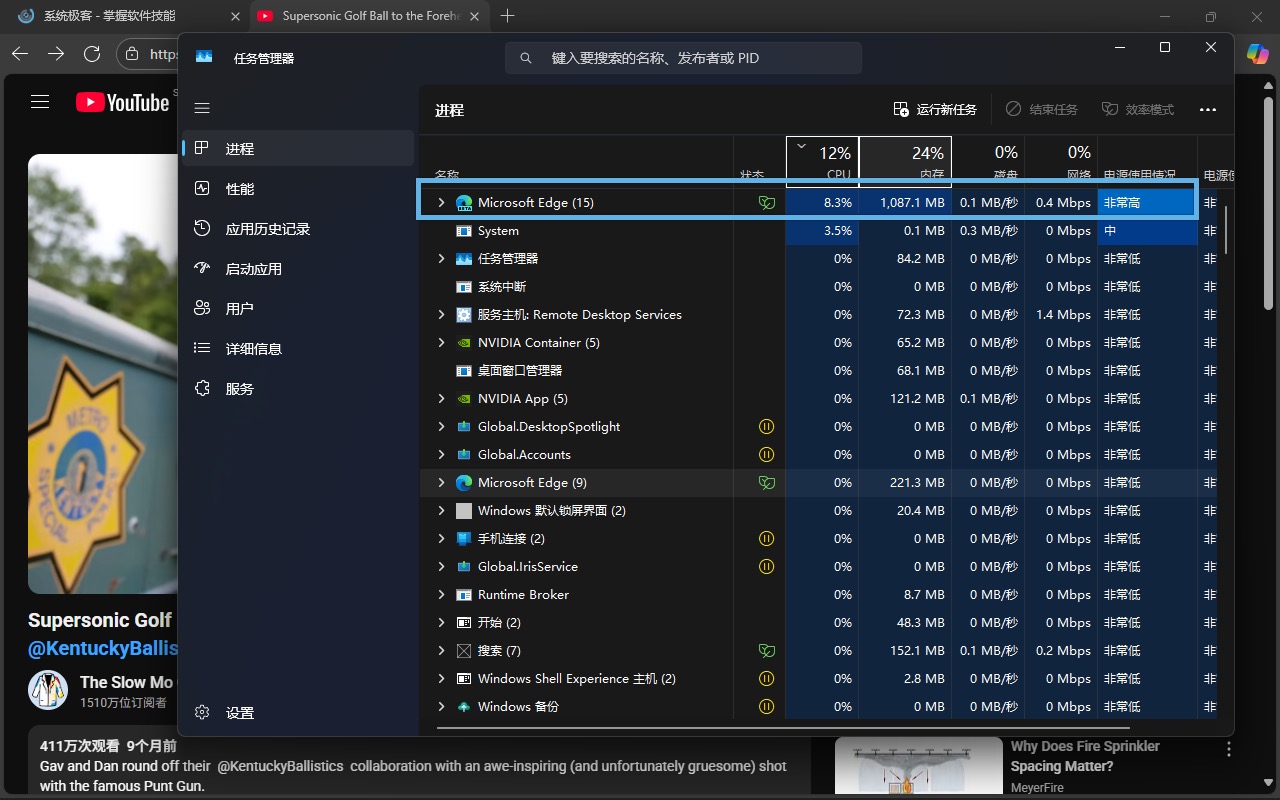This screenshot has height=800, width=1280.
Task: Open a new Edge browser tab
Action: [x=508, y=16]
